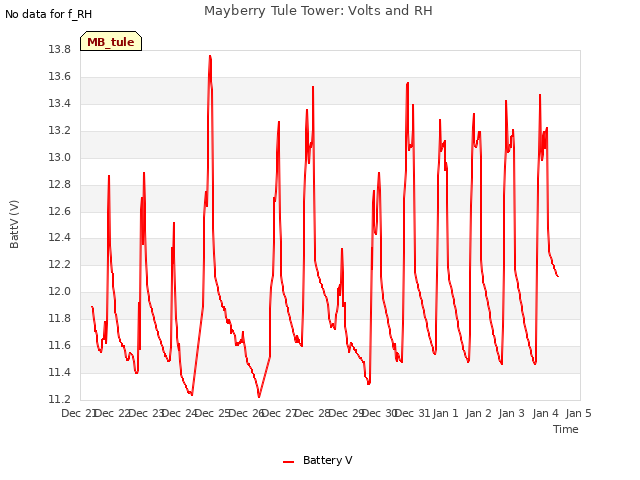Image resolution: width=640 pixels, height=480 pixels.
Task: Click the Jan 3 x-axis label
Action: click(511, 413)
